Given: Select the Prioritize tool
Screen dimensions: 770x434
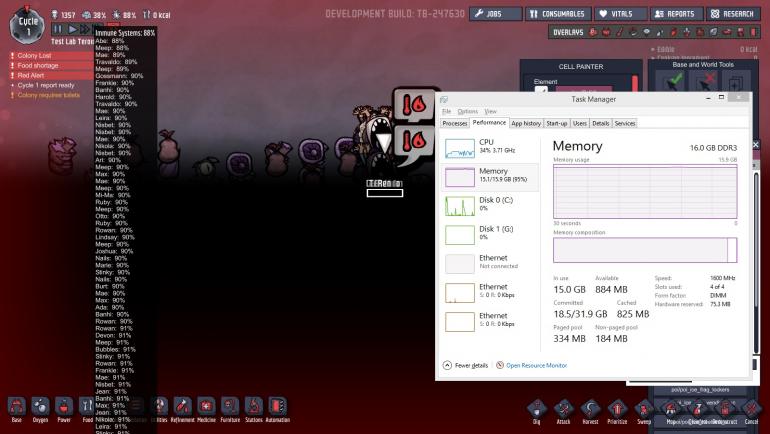Looking at the screenshot, I should pyautogui.click(x=617, y=411).
